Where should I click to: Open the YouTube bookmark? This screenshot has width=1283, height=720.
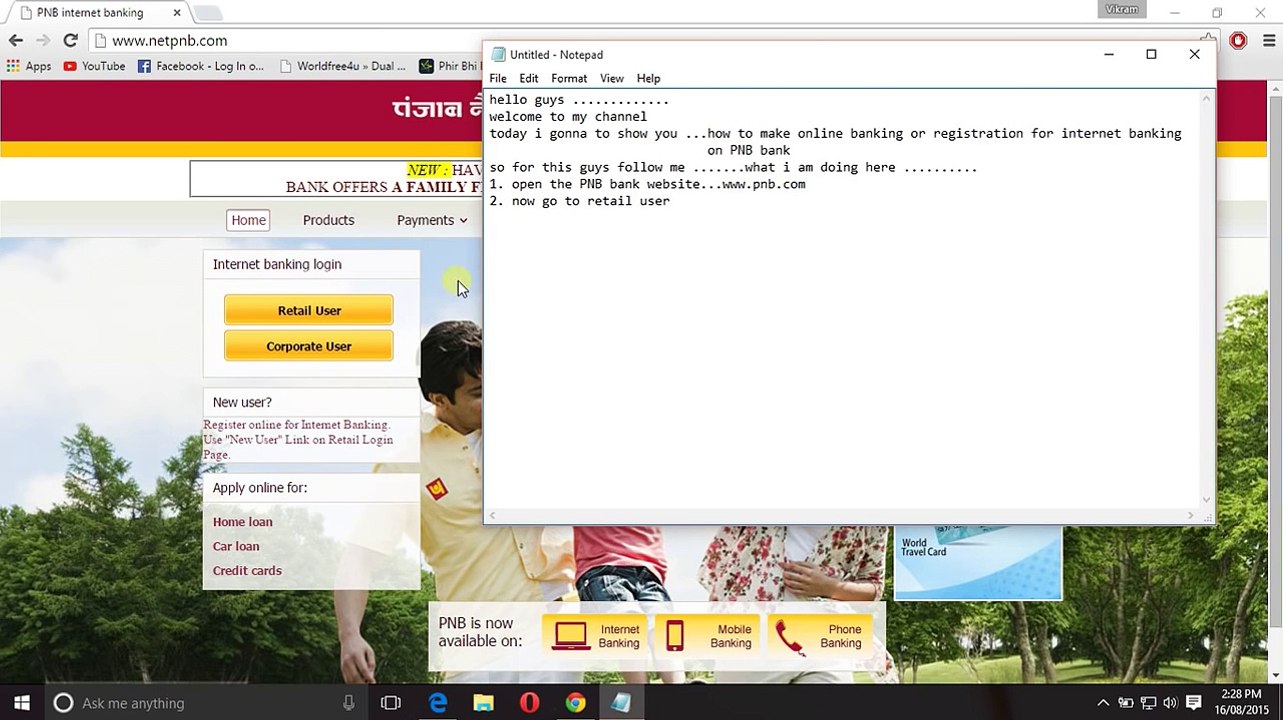pyautogui.click(x=94, y=66)
